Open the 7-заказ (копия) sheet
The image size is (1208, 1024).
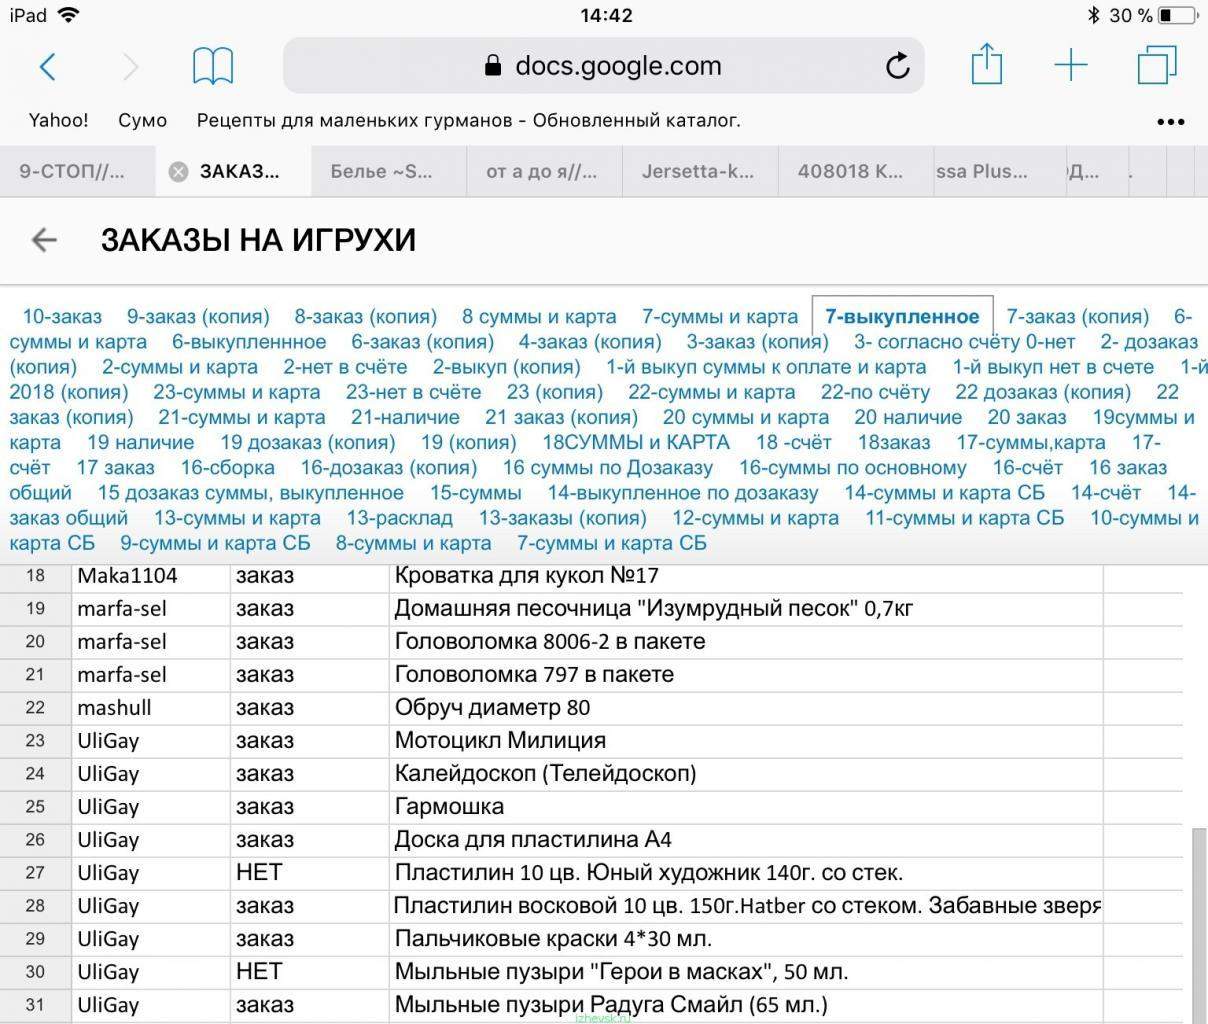pyautogui.click(x=1078, y=317)
